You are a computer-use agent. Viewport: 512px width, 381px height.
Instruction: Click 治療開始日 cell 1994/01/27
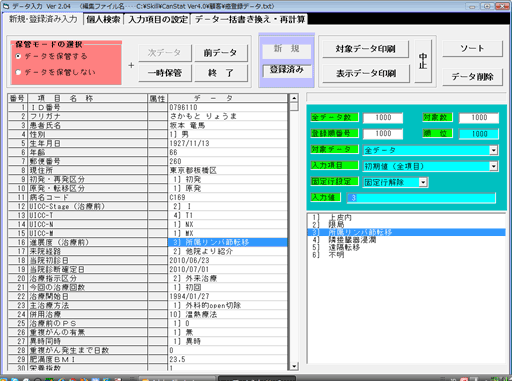click(228, 296)
